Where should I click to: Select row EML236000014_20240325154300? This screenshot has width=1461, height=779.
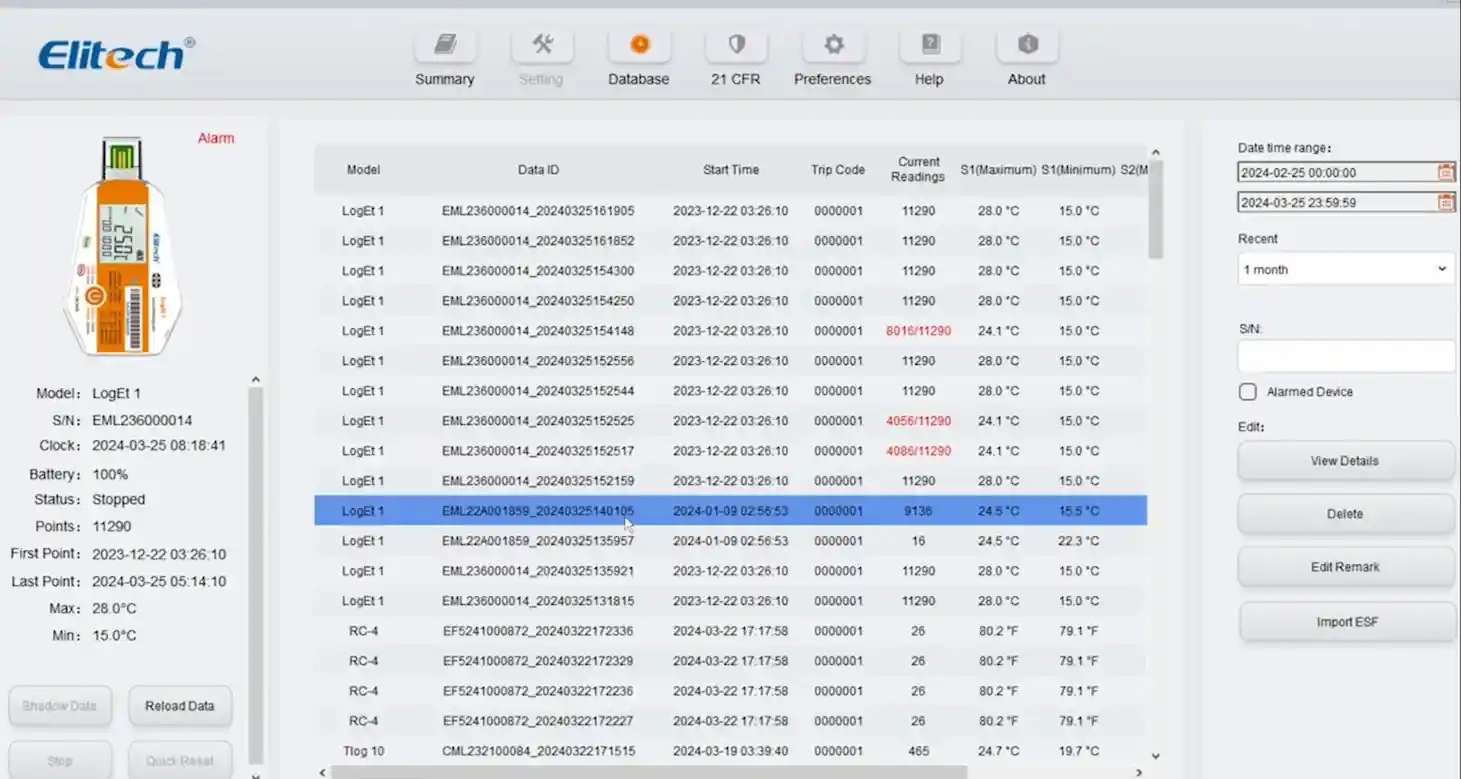[x=731, y=271]
